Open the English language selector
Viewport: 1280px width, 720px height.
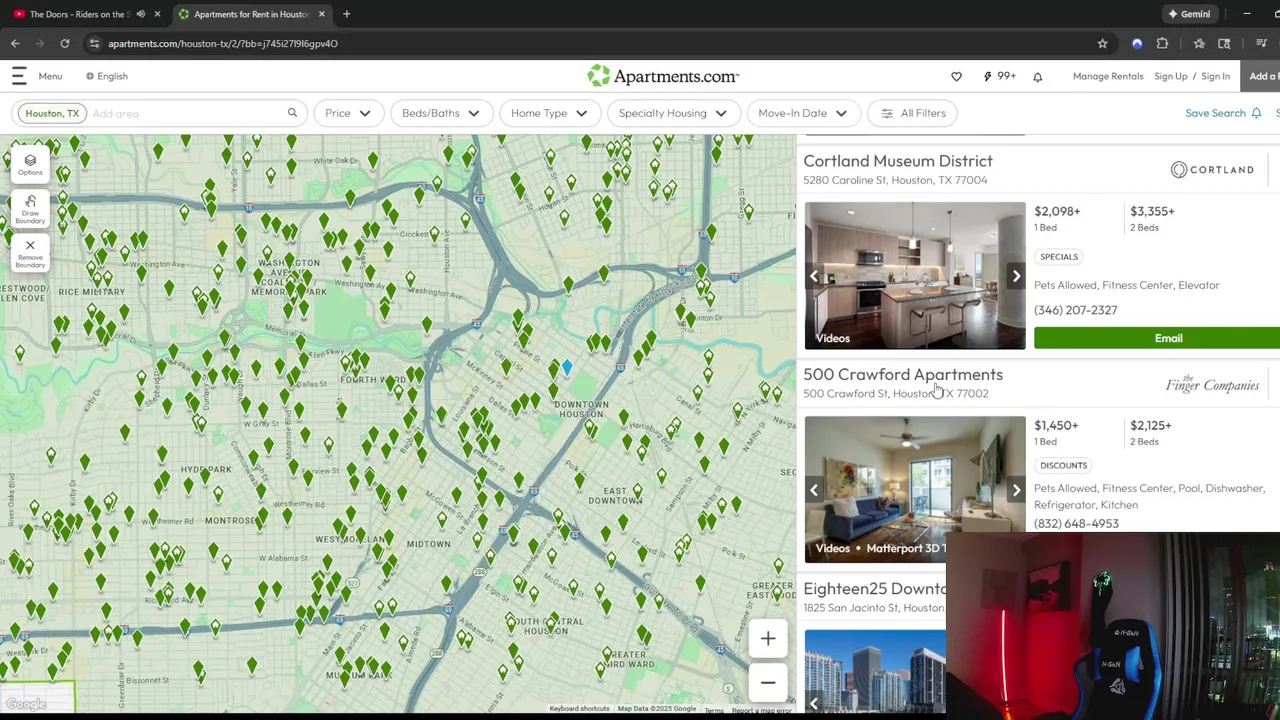pos(107,76)
